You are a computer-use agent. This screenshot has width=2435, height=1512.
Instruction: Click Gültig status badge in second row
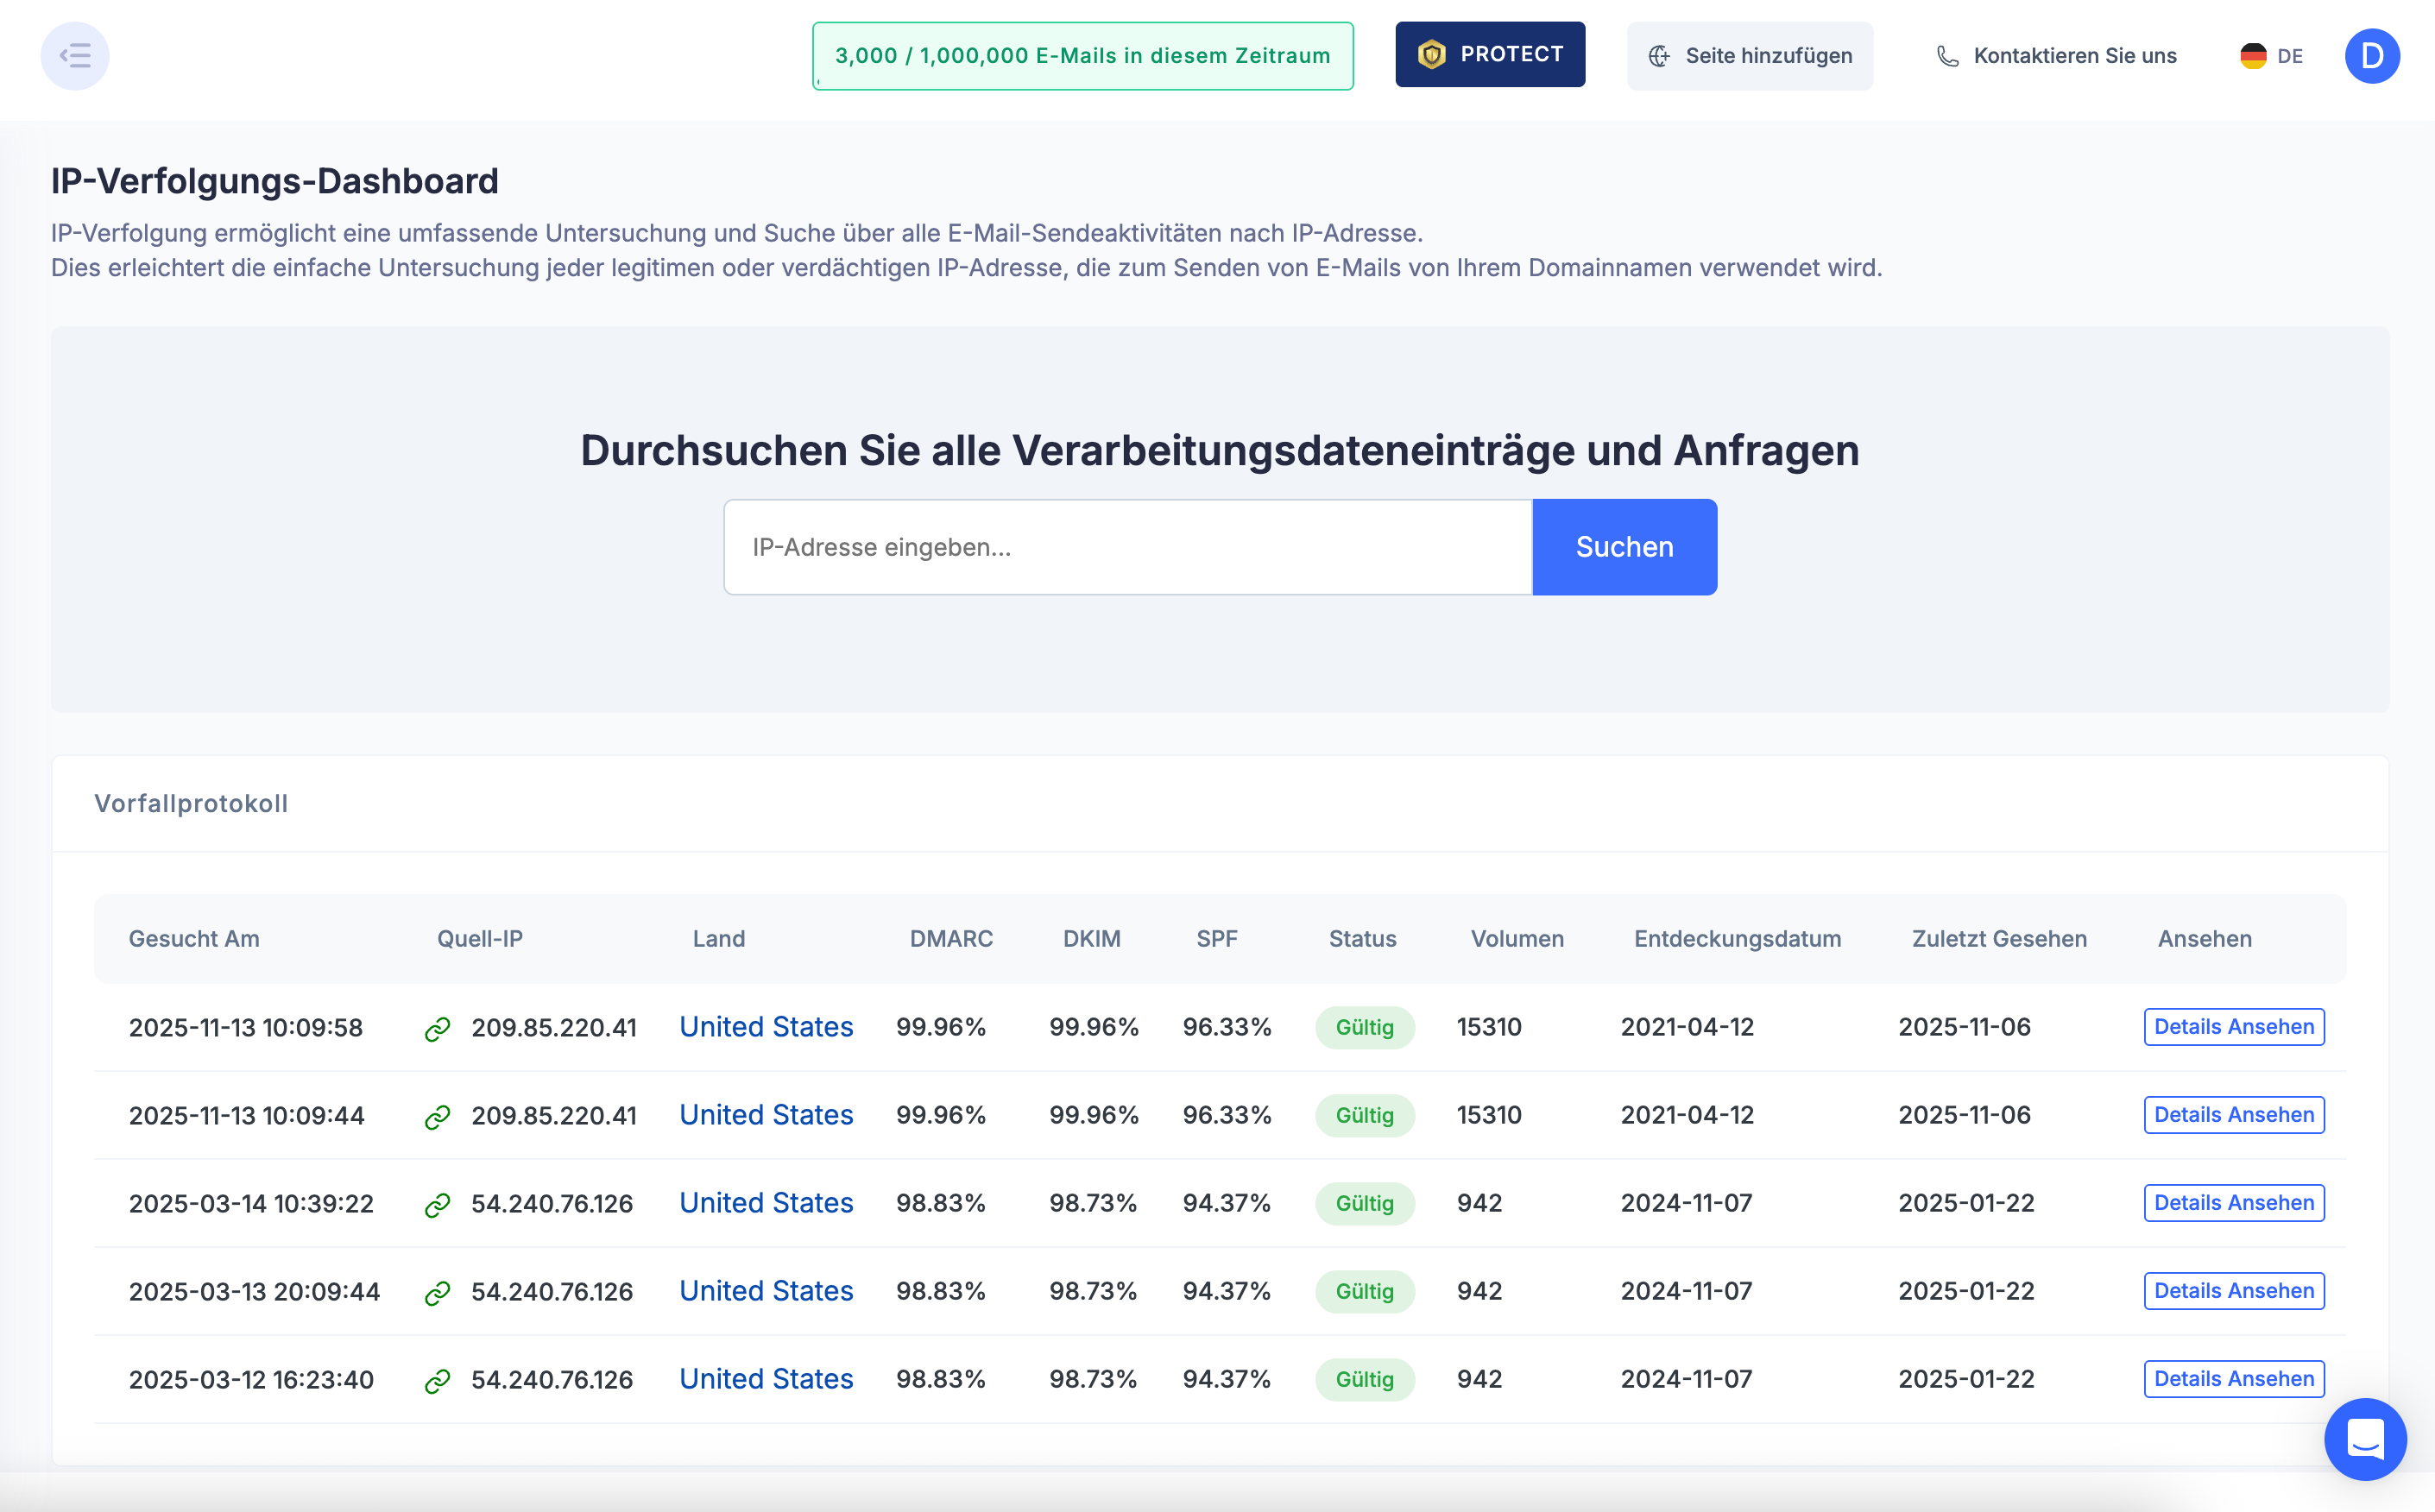click(1364, 1116)
